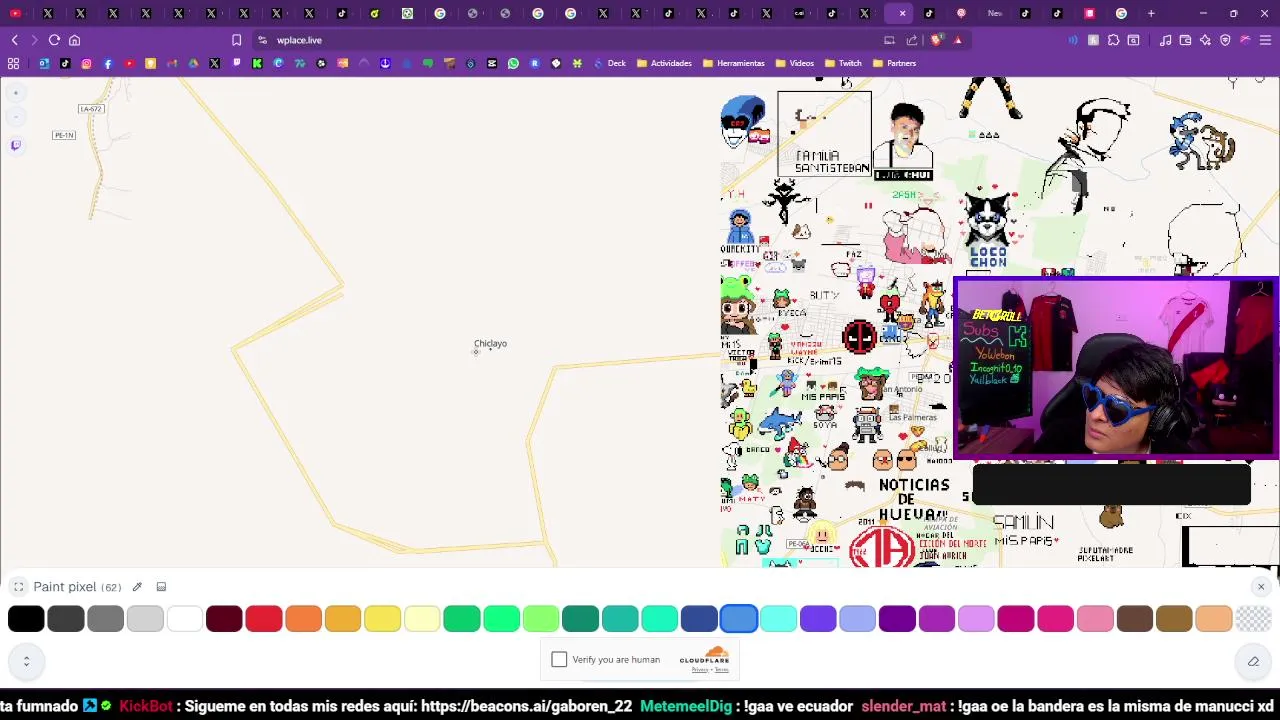
Task: Open the Deck bookmark
Action: (609, 63)
